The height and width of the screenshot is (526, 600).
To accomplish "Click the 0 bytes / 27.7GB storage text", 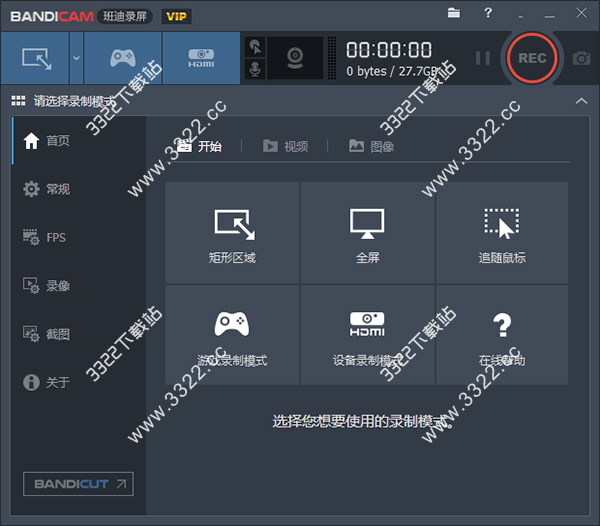I will pos(392,72).
